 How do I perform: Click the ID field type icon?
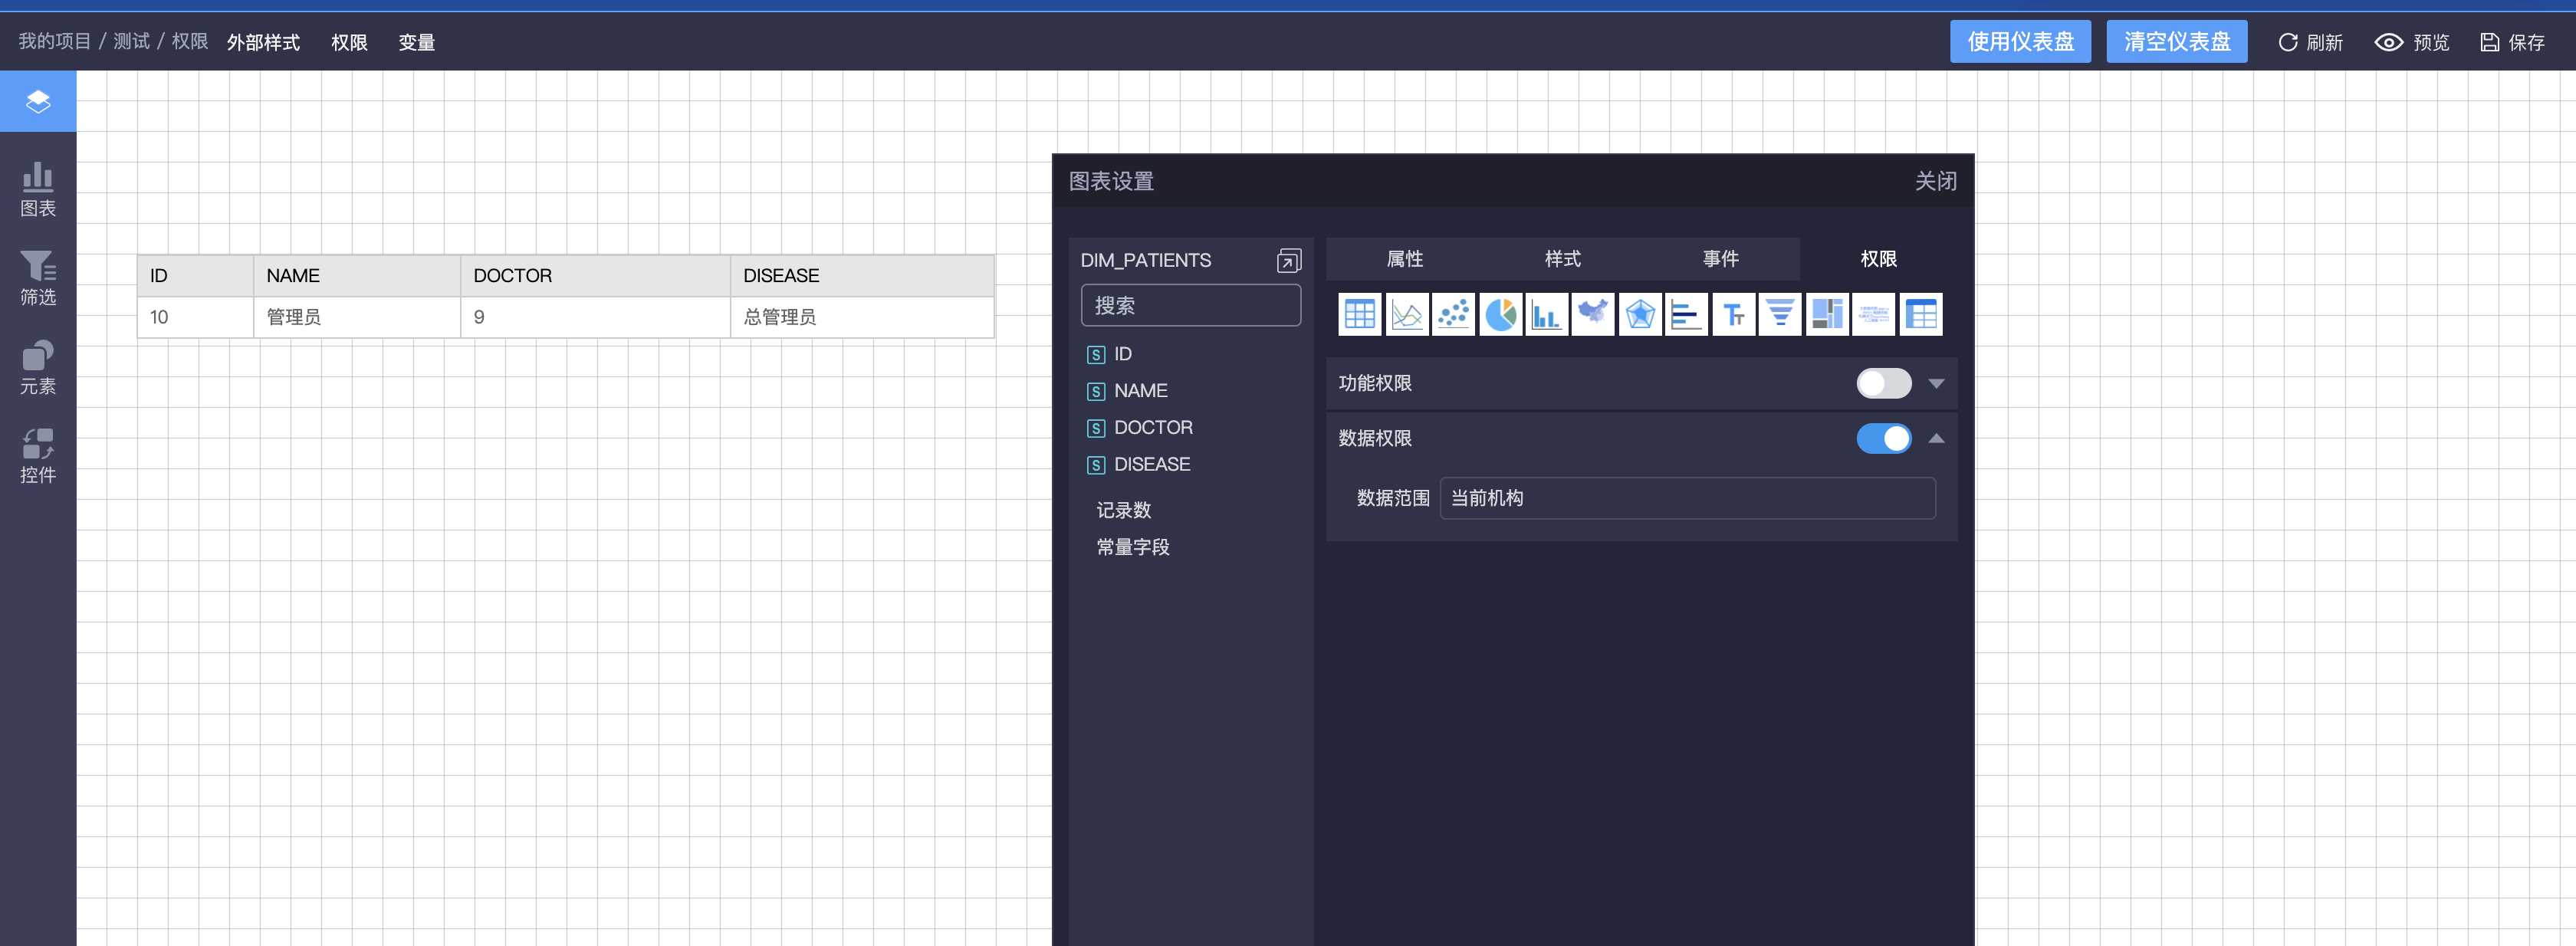[x=1096, y=355]
